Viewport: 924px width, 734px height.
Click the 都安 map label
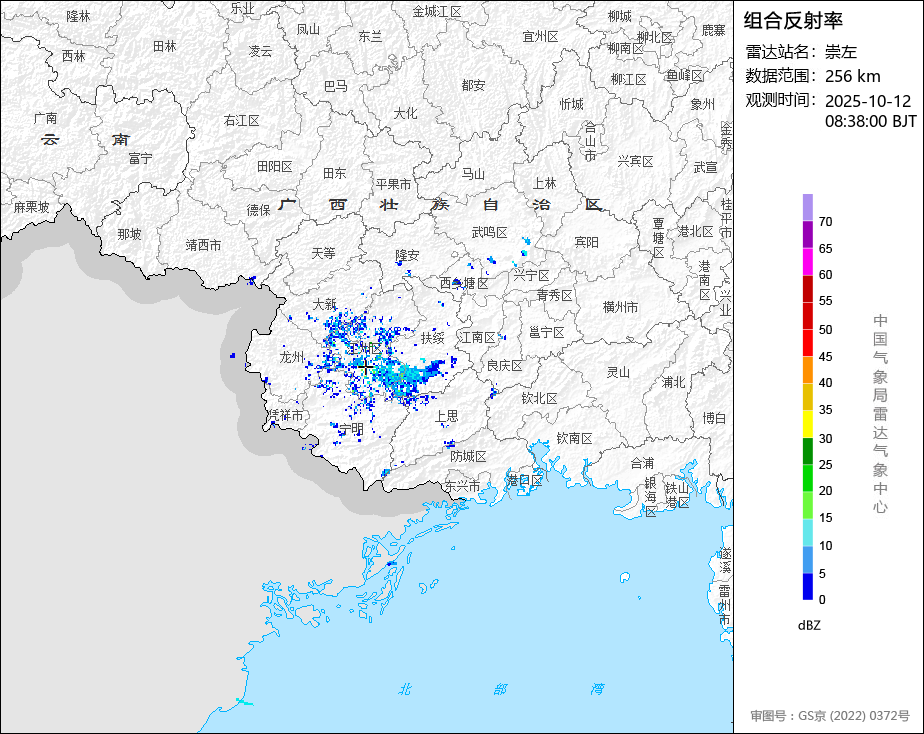(473, 85)
